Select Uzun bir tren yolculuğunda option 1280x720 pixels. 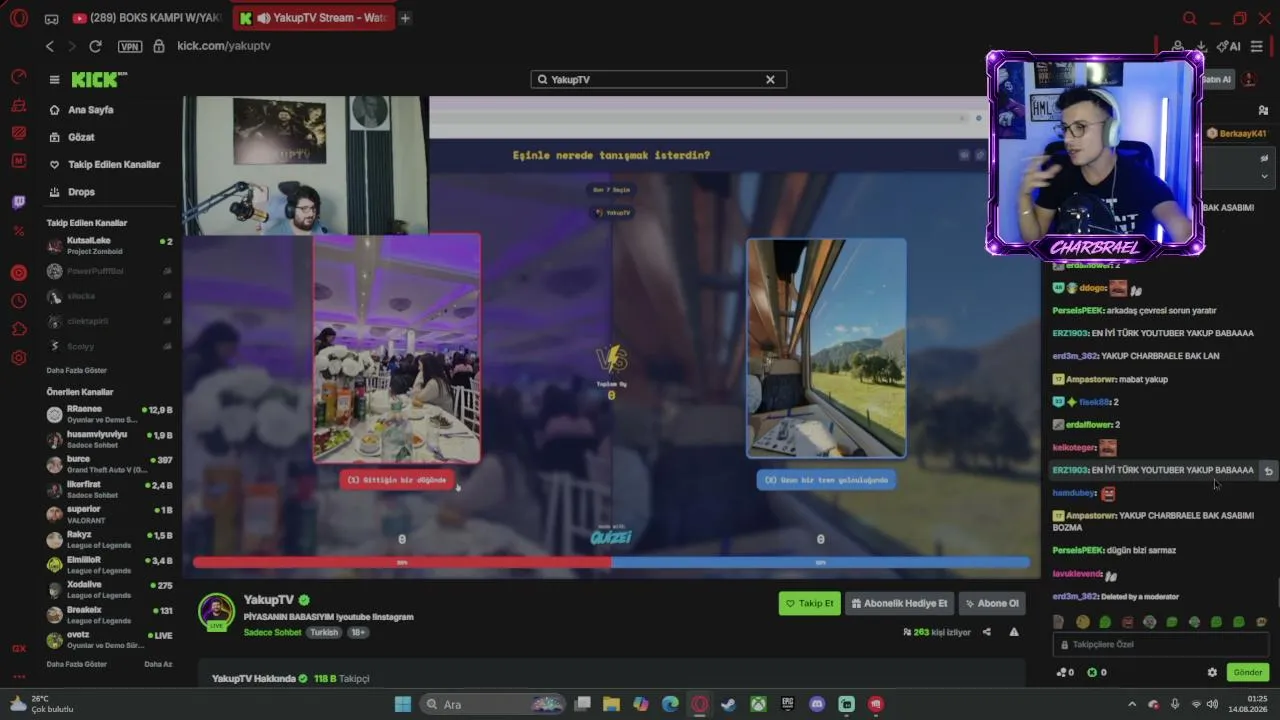coord(826,480)
